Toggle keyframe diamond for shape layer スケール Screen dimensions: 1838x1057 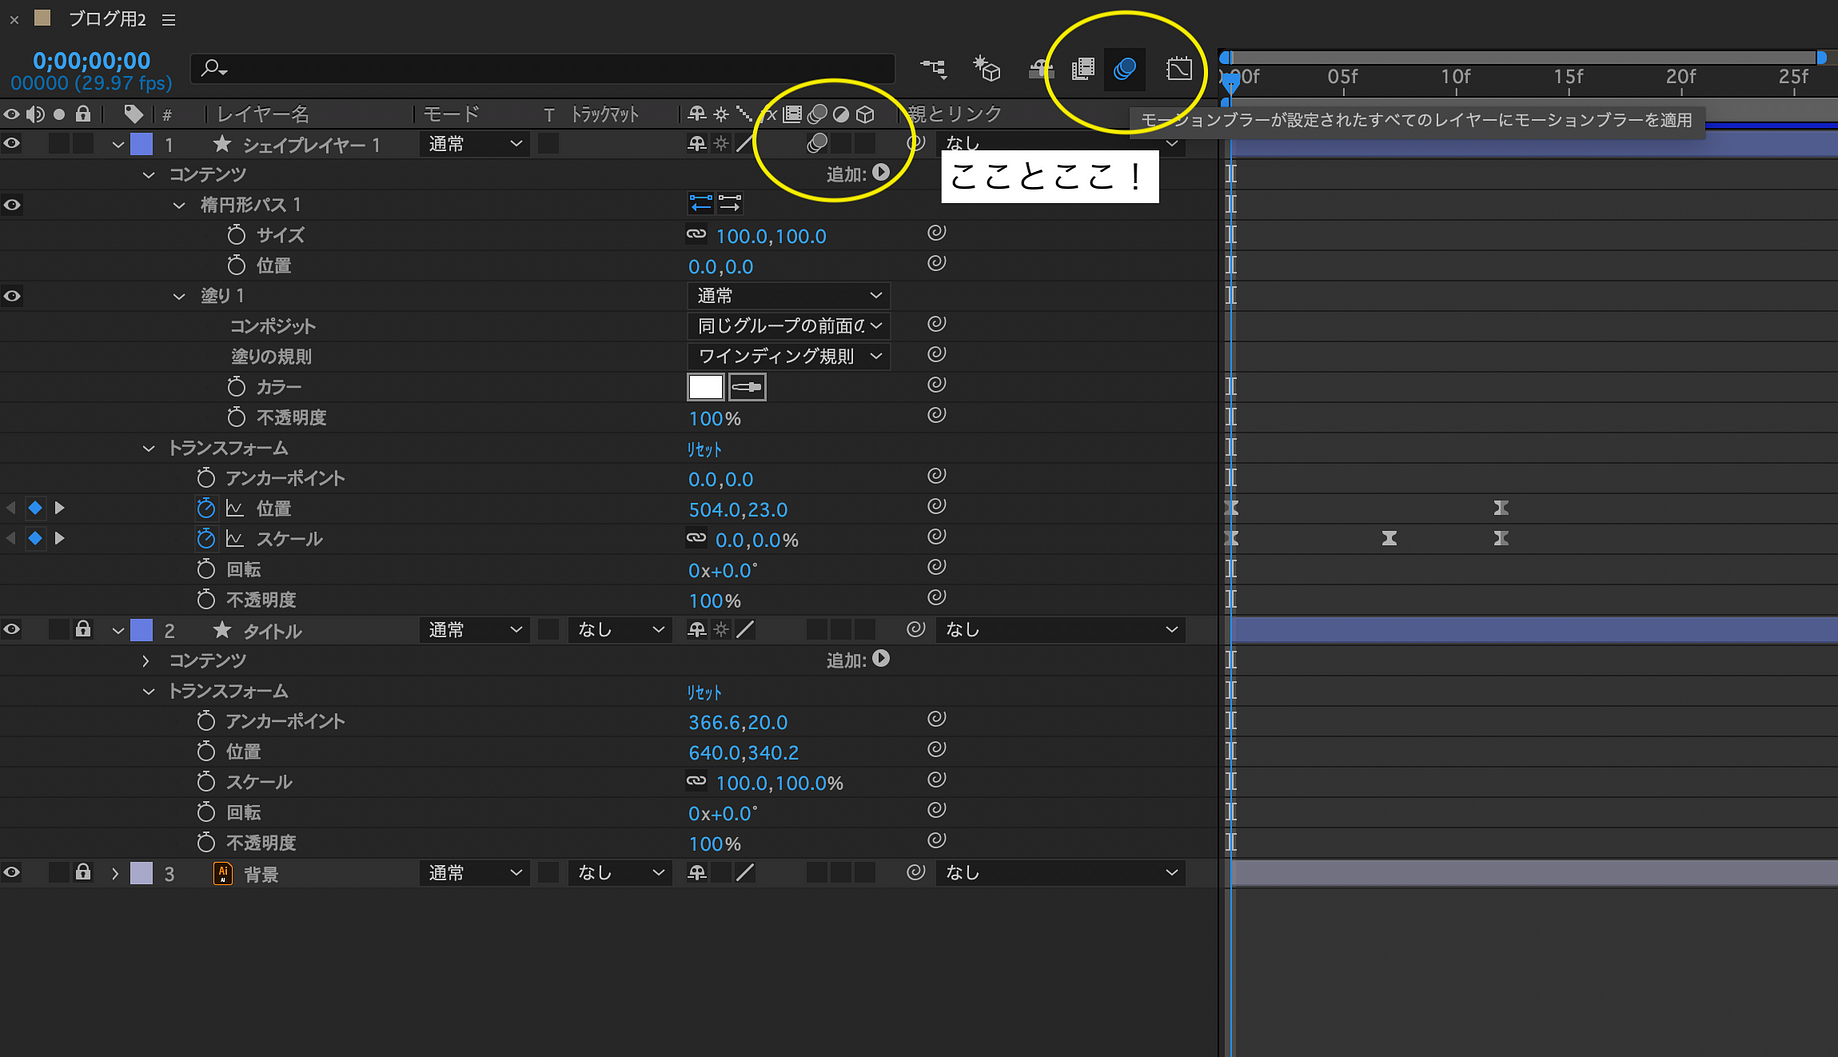tap(35, 538)
